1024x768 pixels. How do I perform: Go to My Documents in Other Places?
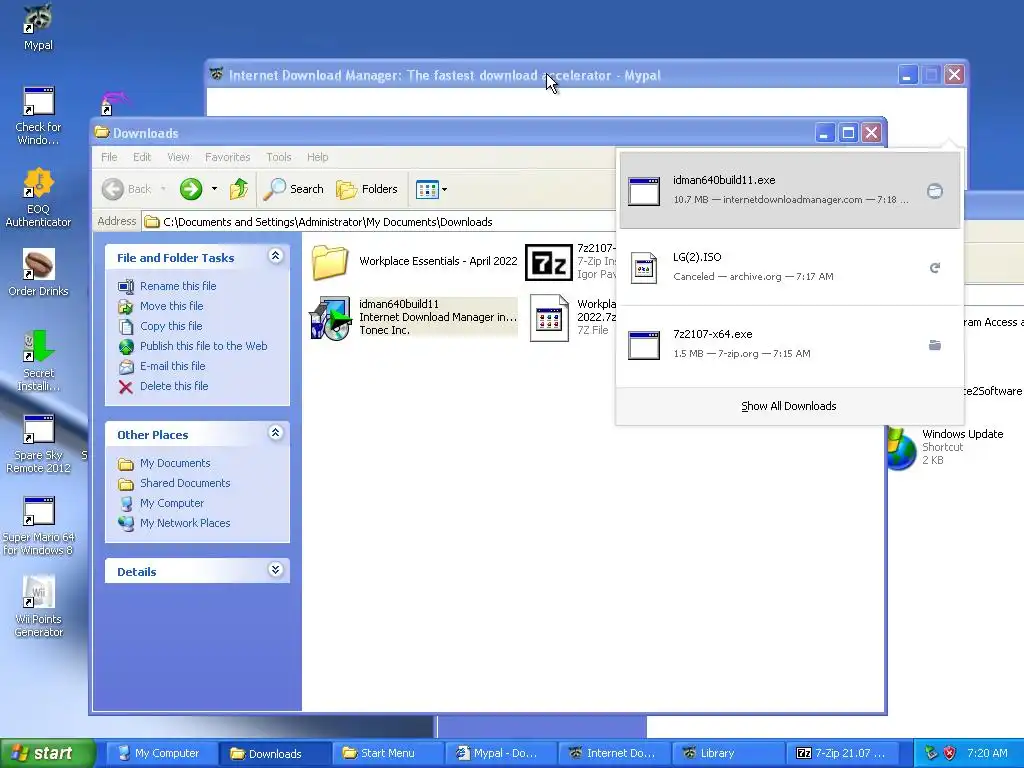(x=175, y=463)
